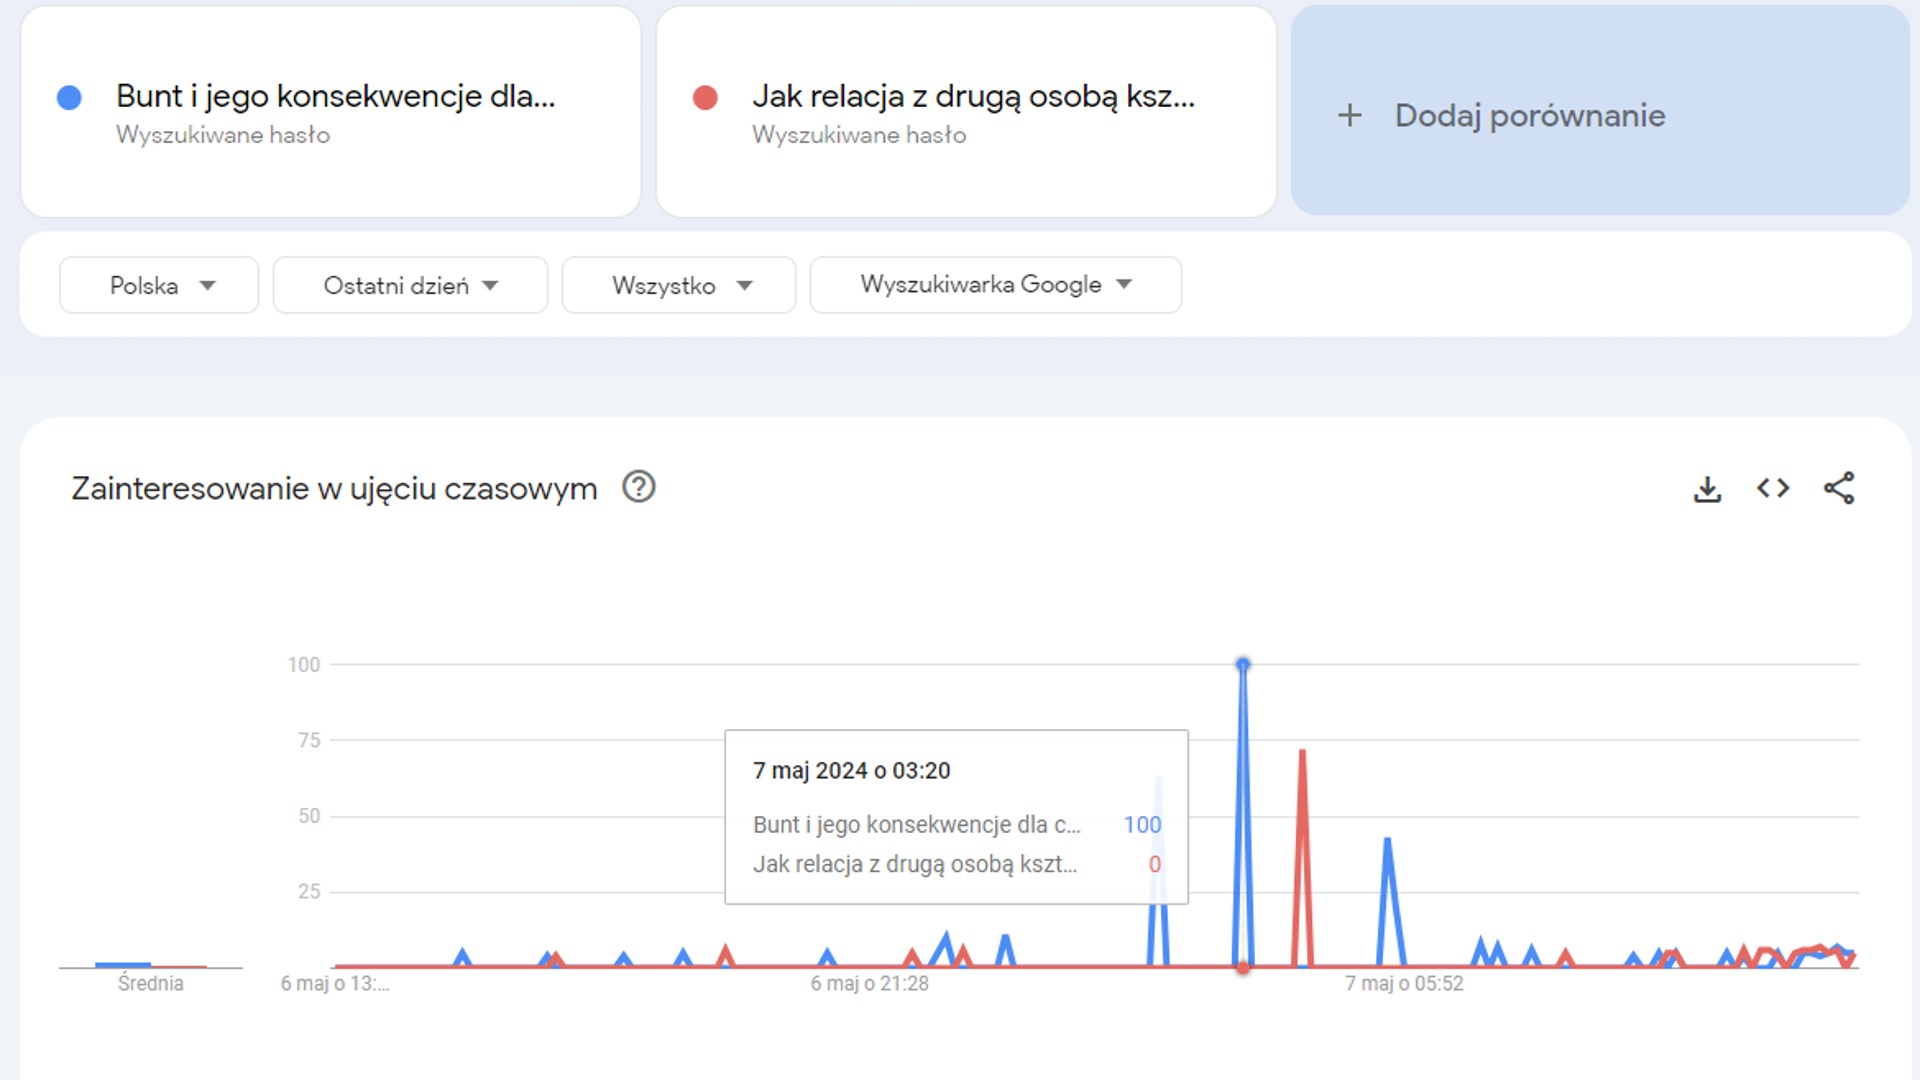Click the blue dot of the Bunt term

point(69,98)
